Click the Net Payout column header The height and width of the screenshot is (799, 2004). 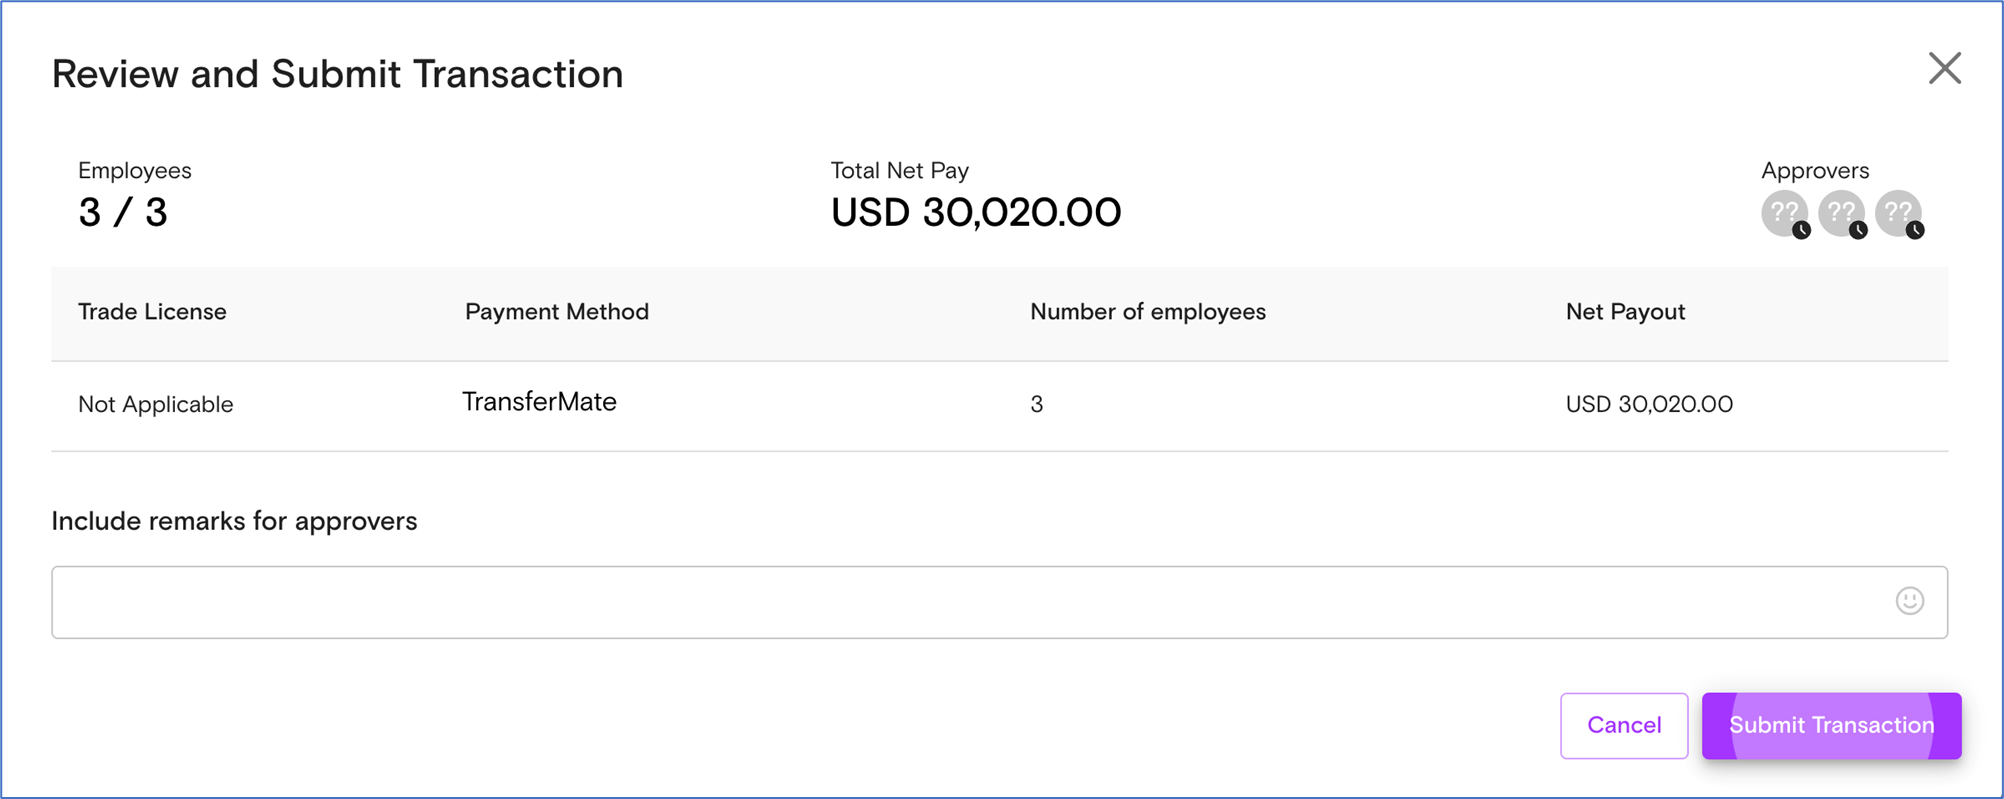click(x=1625, y=312)
